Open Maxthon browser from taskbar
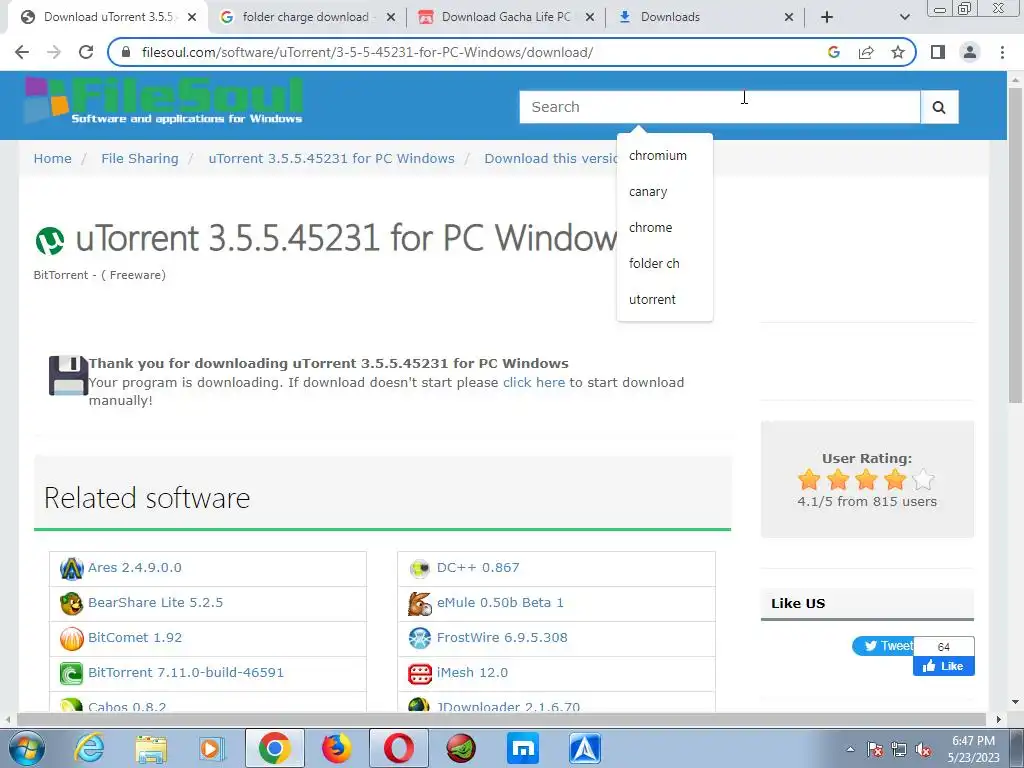 pyautogui.click(x=523, y=748)
